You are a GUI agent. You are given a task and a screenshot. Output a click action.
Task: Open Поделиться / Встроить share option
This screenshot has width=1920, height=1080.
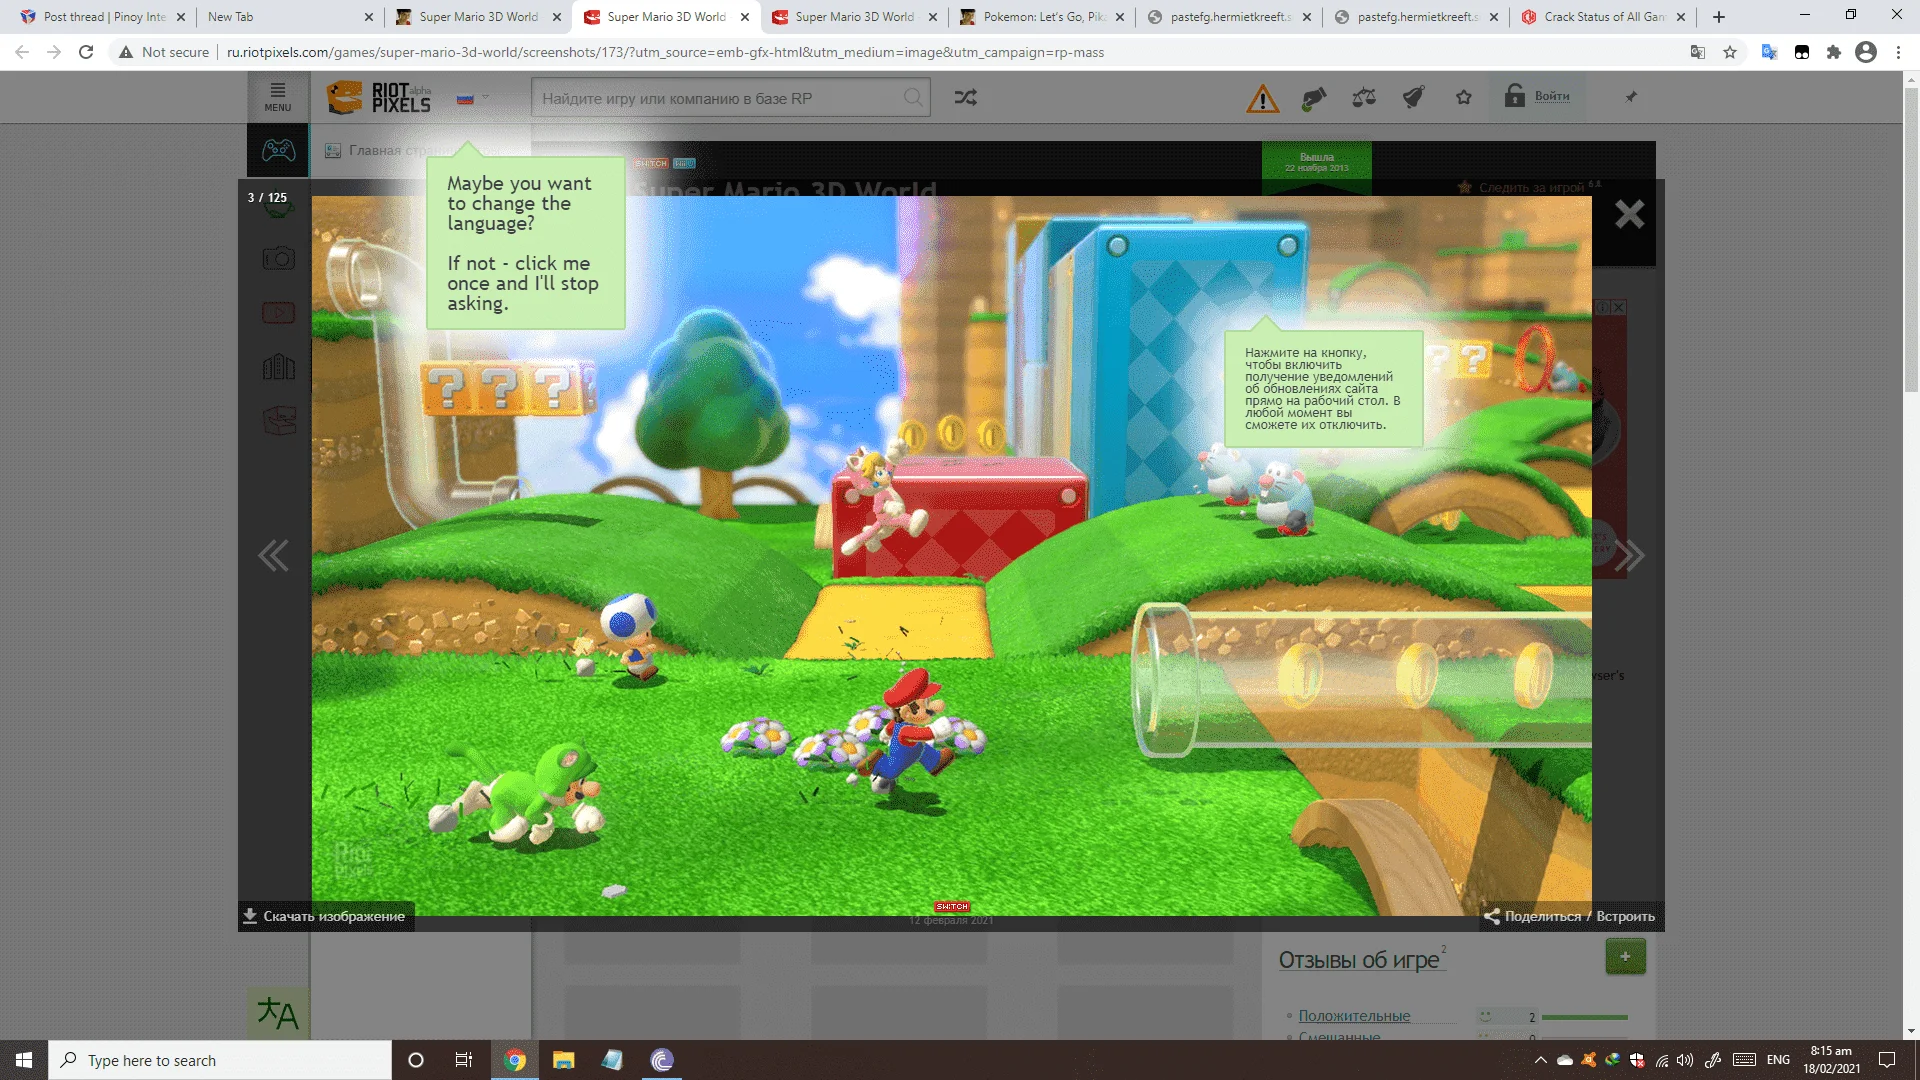(1569, 916)
